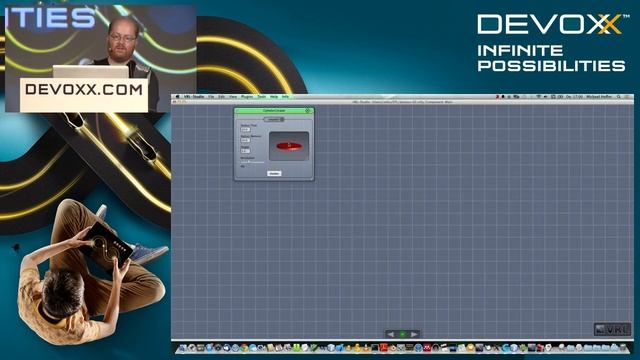Adjust the resolution slider in the component
Image resolution: width=640 pixels, height=360 pixels.
coord(252,162)
